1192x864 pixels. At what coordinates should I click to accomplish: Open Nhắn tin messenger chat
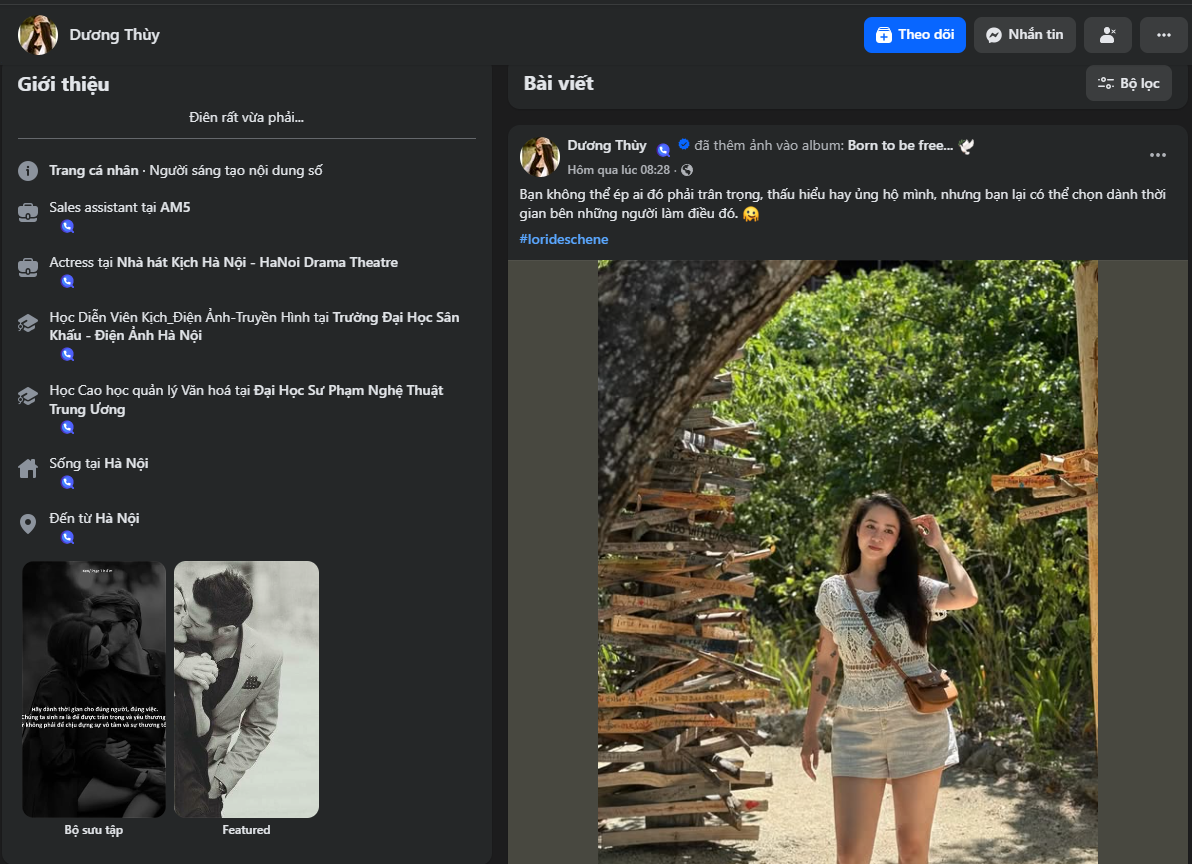pos(1024,35)
